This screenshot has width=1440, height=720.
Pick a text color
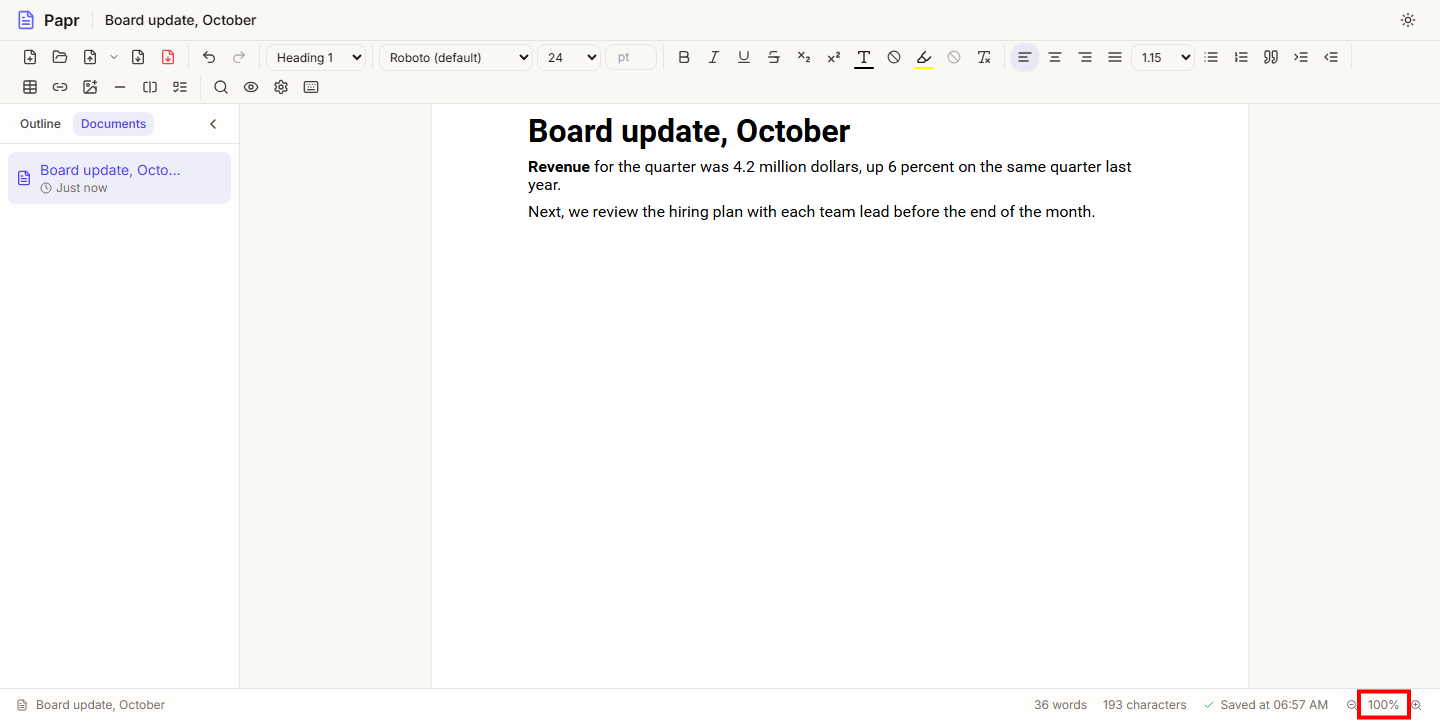click(x=864, y=57)
